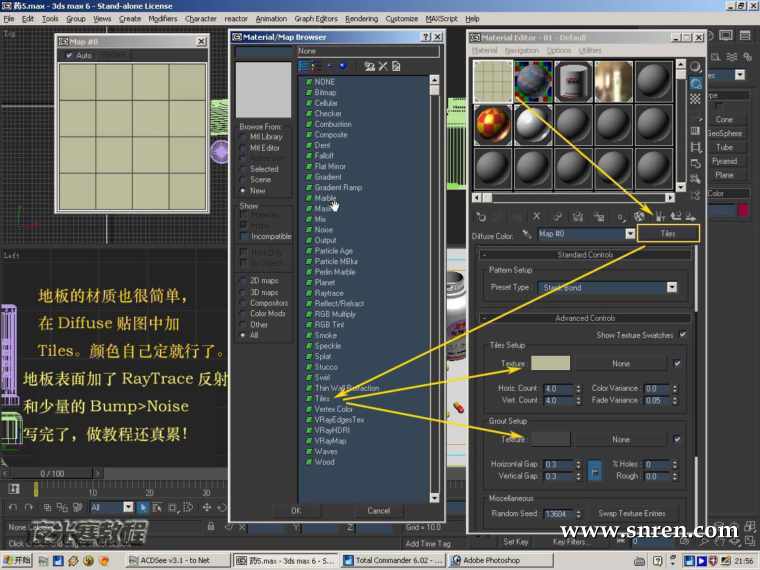Open the object category dropdown in command panel
760x570 pixels.
coord(740,75)
